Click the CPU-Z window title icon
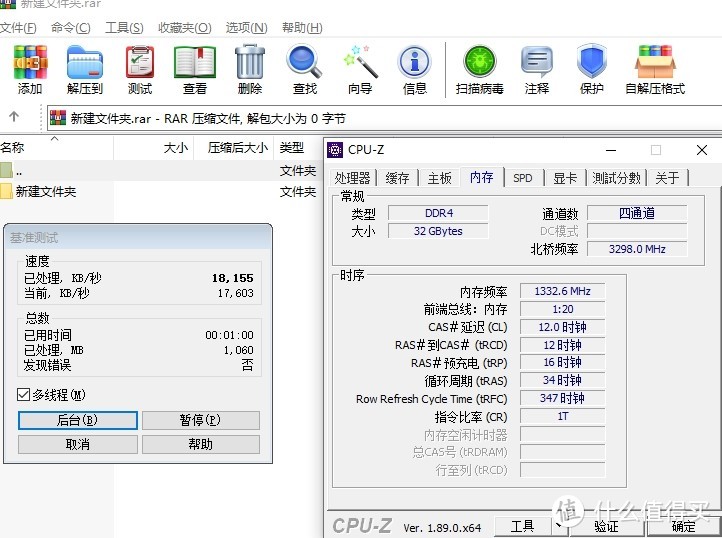Viewport: 722px width, 538px height. 335,150
